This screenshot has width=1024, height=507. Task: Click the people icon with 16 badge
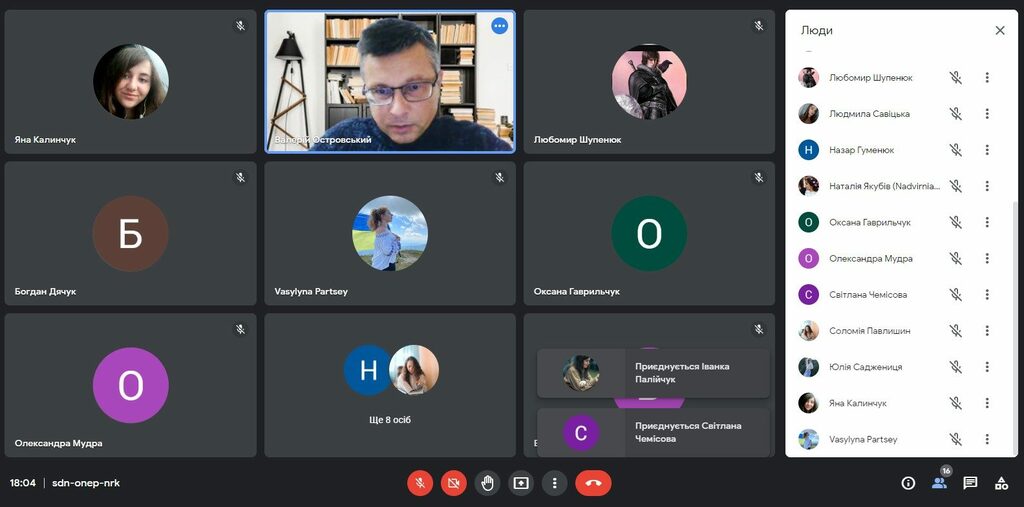click(939, 483)
